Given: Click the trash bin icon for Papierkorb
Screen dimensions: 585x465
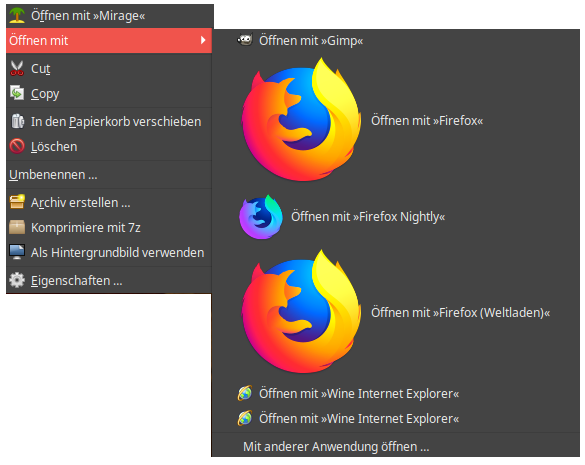Looking at the screenshot, I should click(x=17, y=121).
